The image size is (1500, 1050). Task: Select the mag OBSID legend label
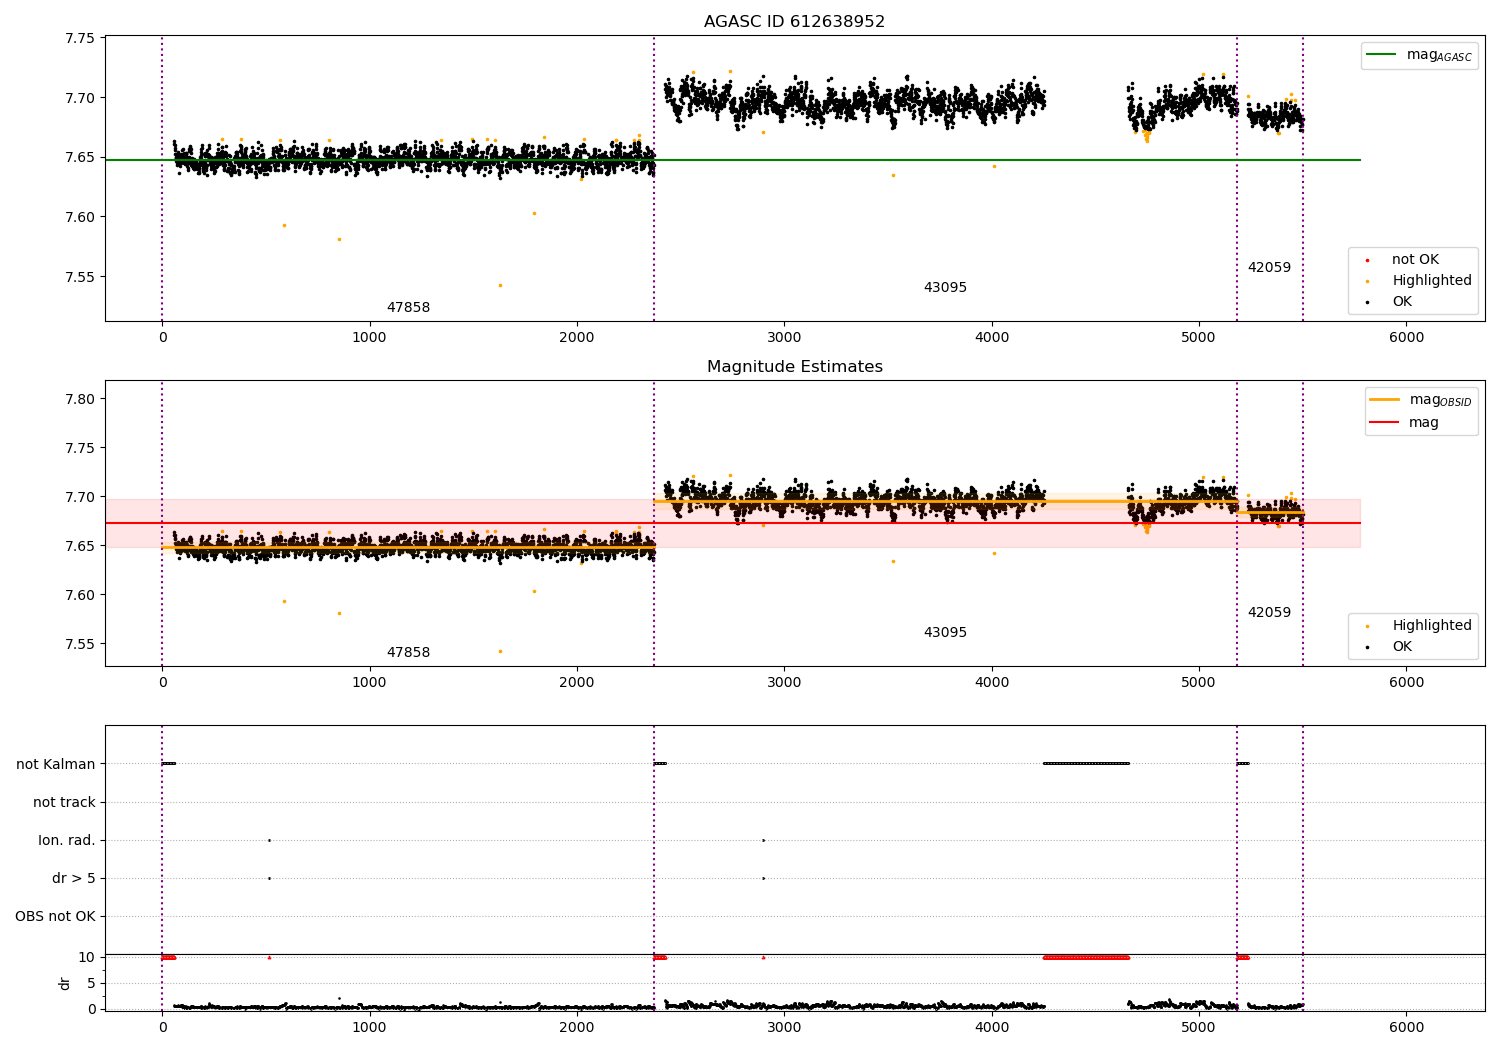coord(1440,400)
